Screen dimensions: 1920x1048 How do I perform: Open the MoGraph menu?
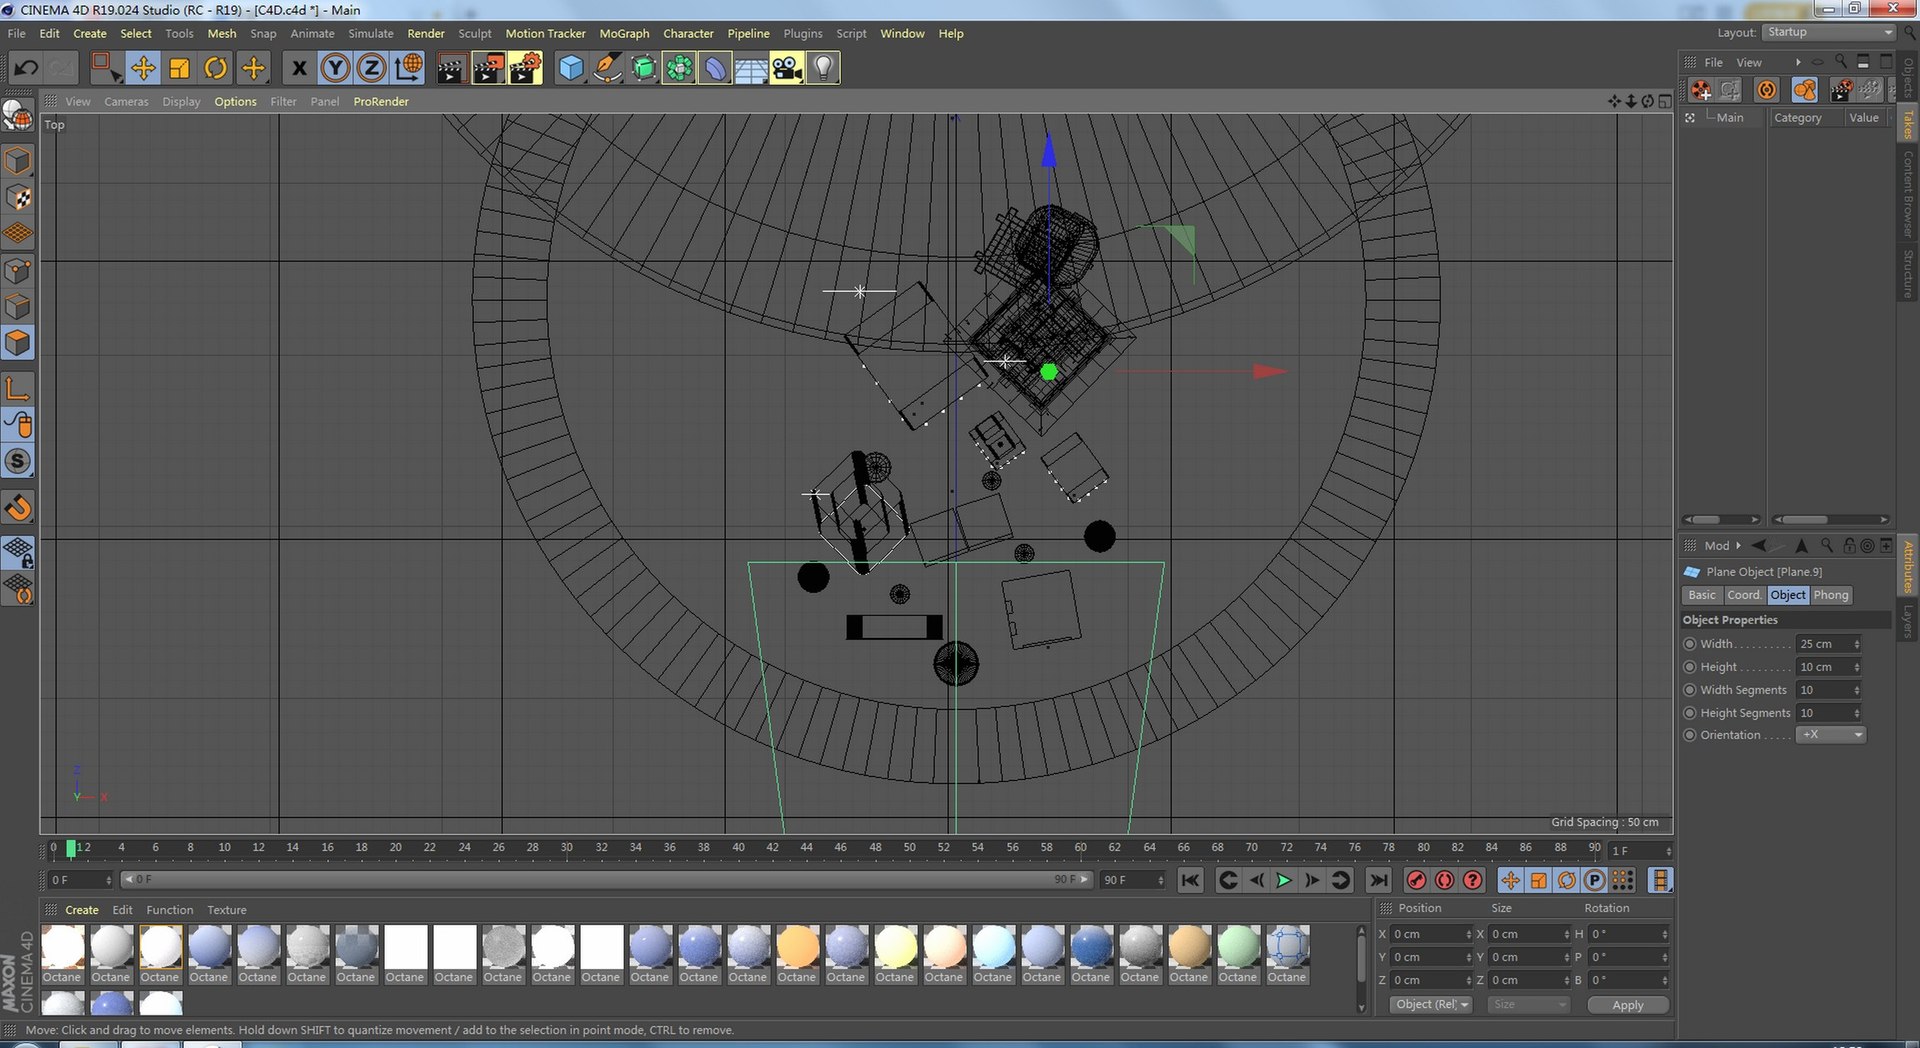point(624,33)
